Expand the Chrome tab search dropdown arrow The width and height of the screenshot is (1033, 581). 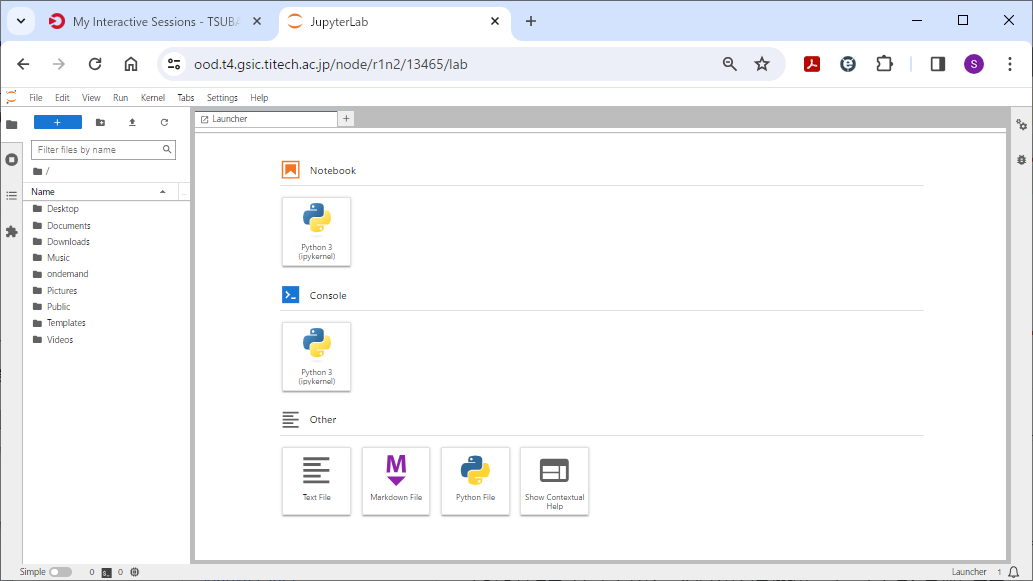coord(20,21)
